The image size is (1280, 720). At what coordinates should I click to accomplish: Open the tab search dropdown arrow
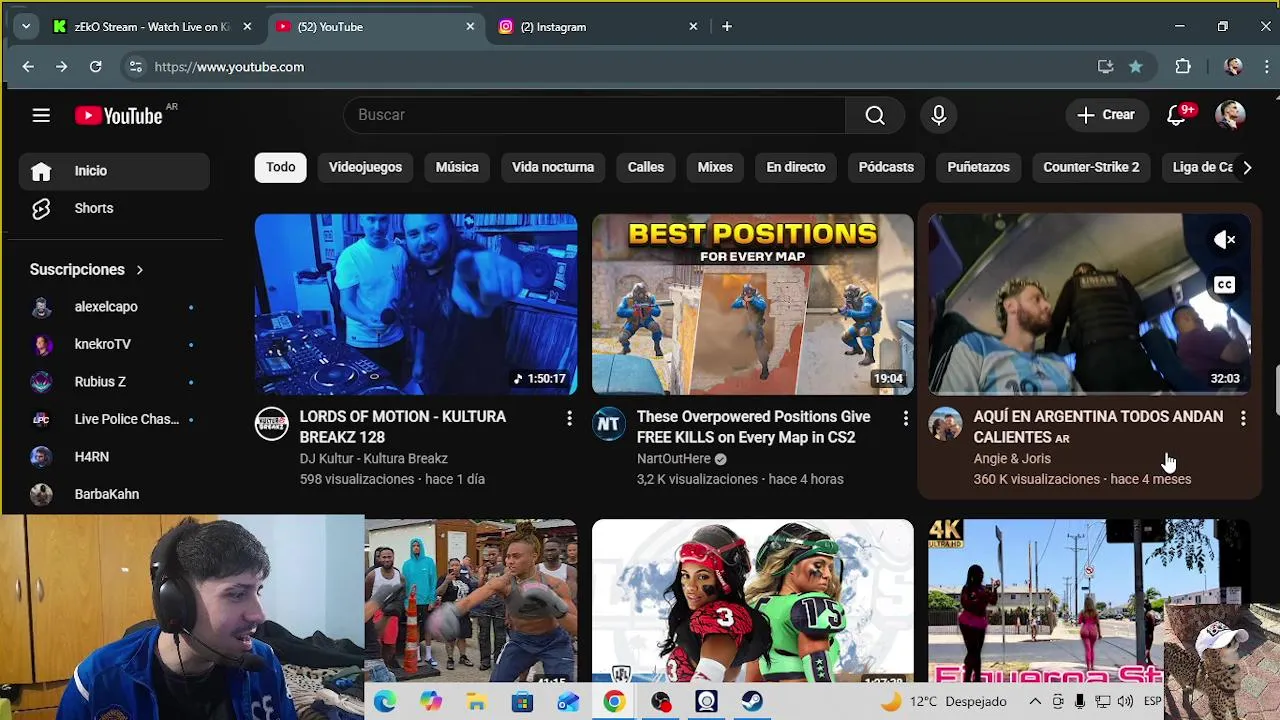[x=26, y=27]
